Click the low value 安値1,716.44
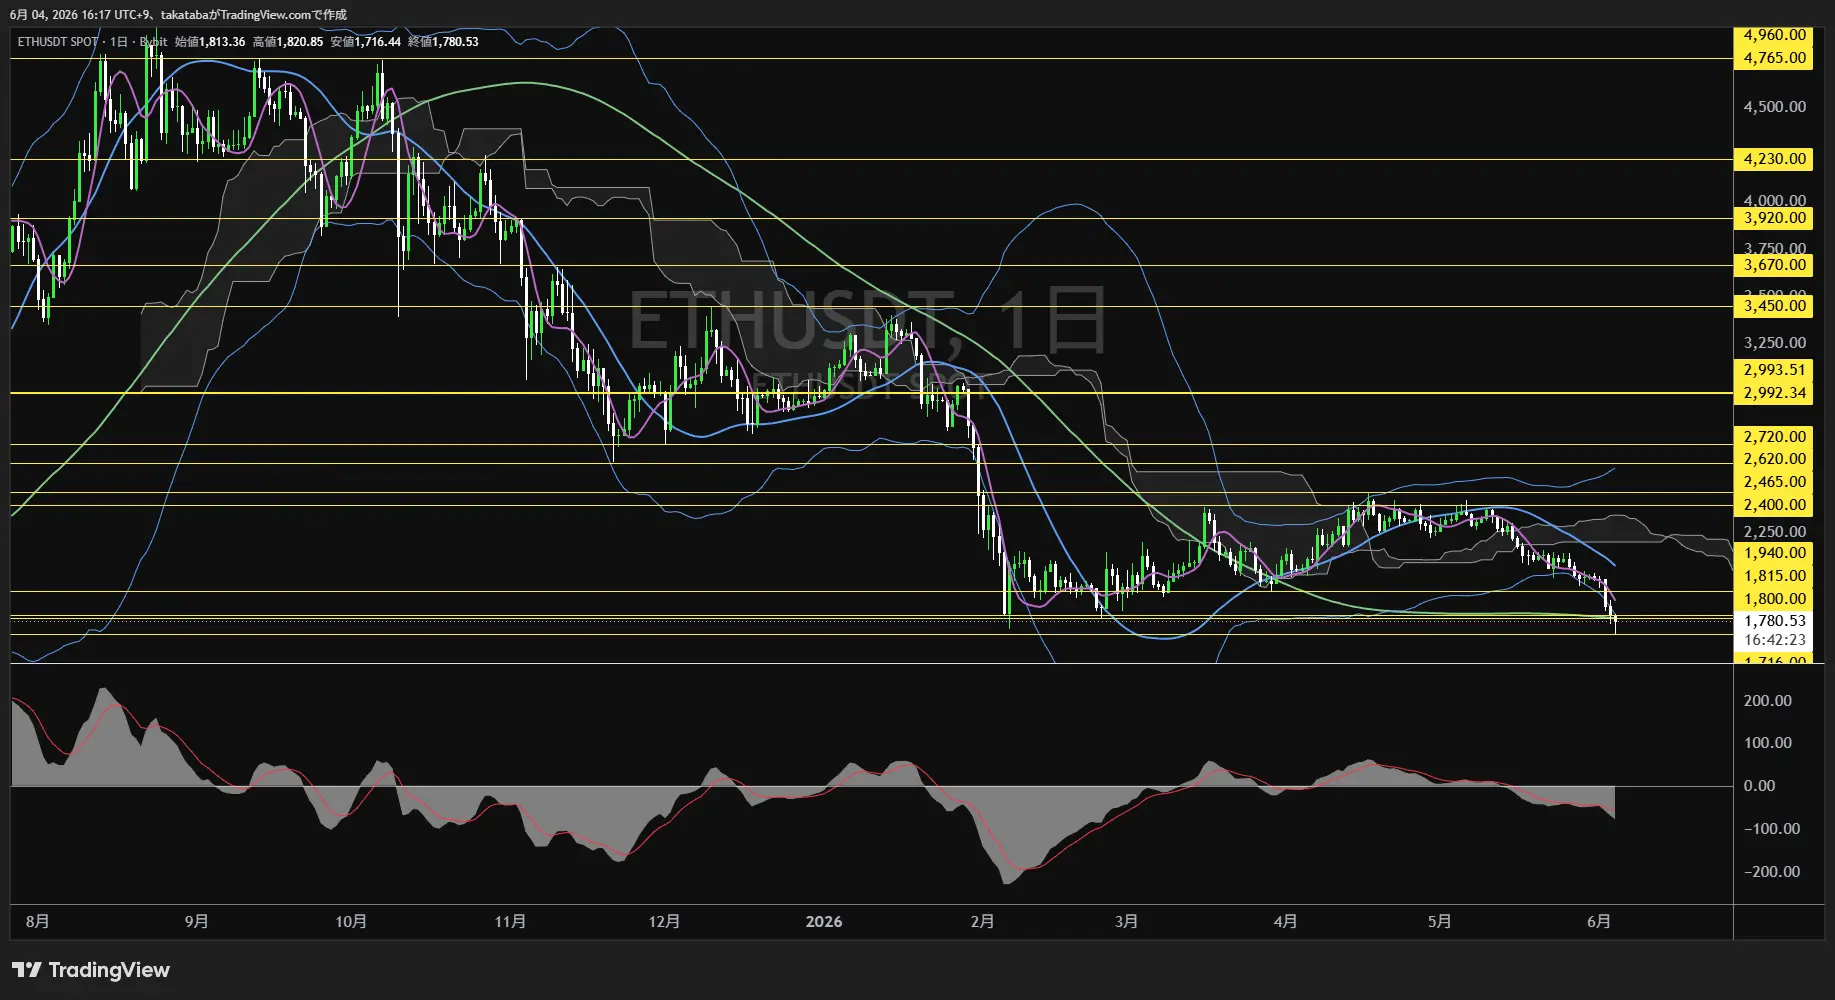This screenshot has height=1000, width=1835. (x=366, y=42)
